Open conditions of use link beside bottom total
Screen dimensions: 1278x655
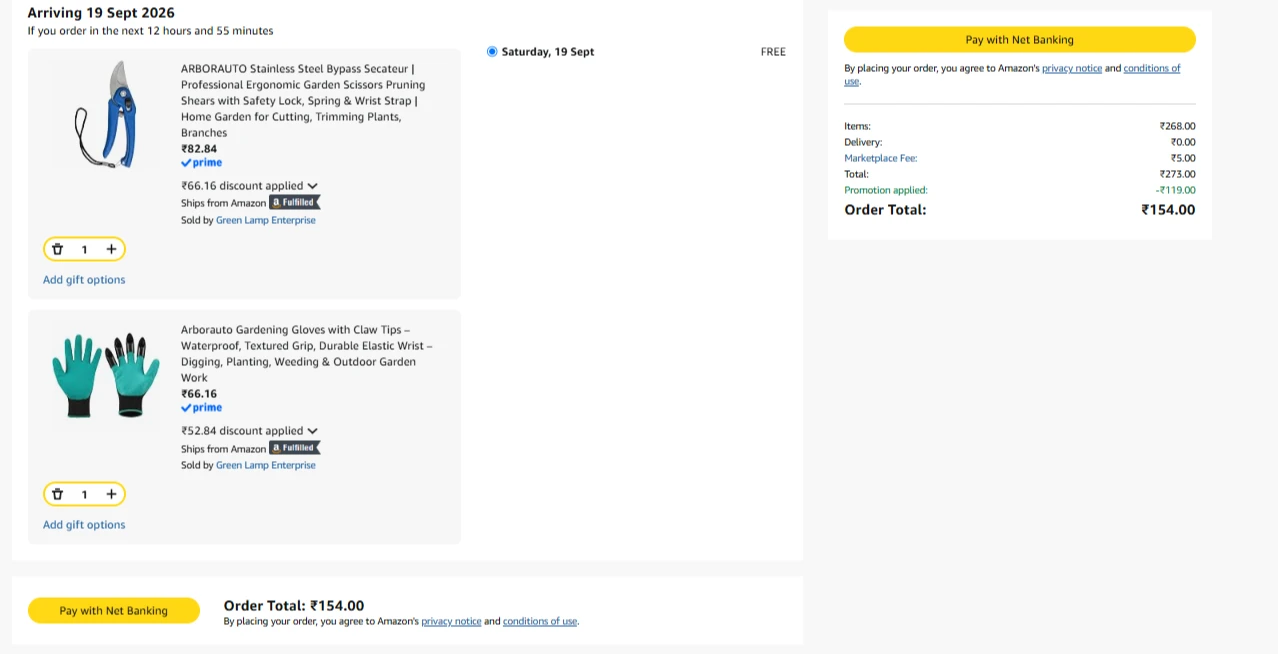540,621
